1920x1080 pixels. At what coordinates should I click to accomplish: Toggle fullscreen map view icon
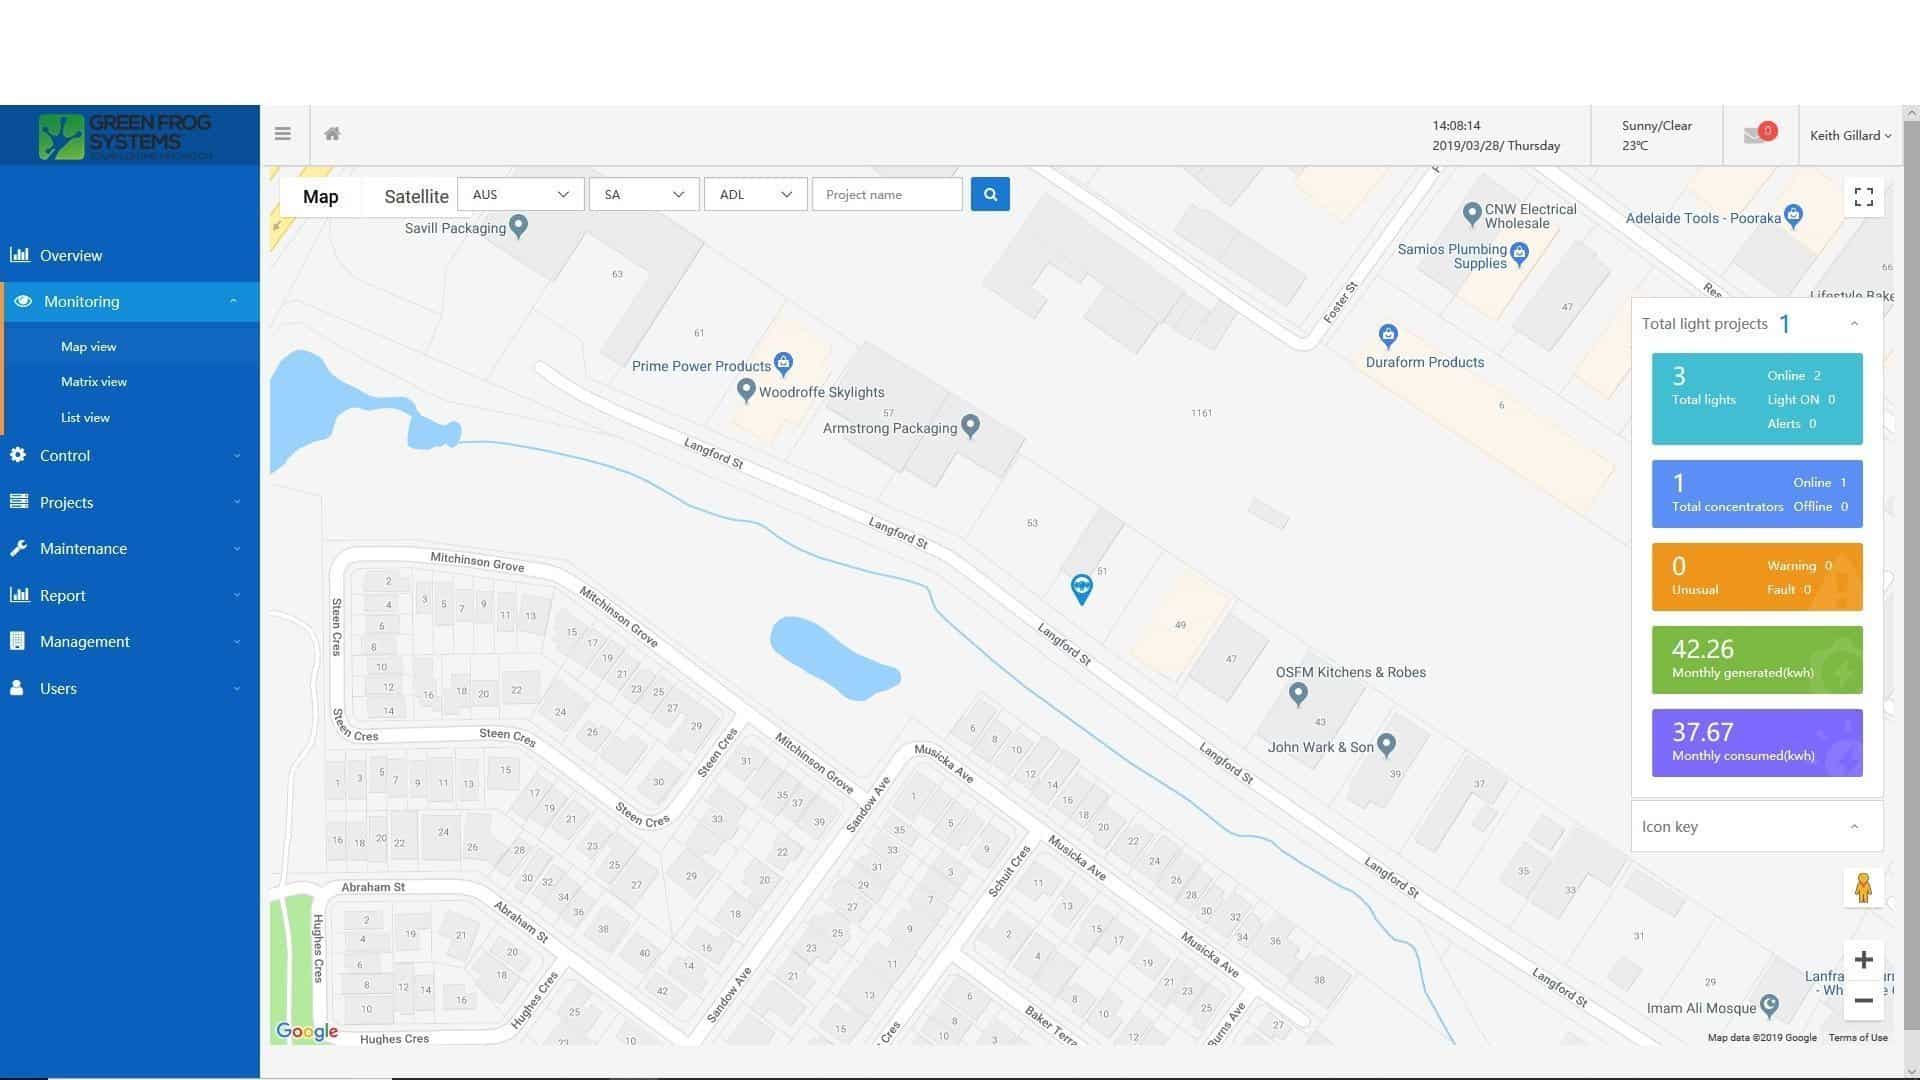(1863, 197)
